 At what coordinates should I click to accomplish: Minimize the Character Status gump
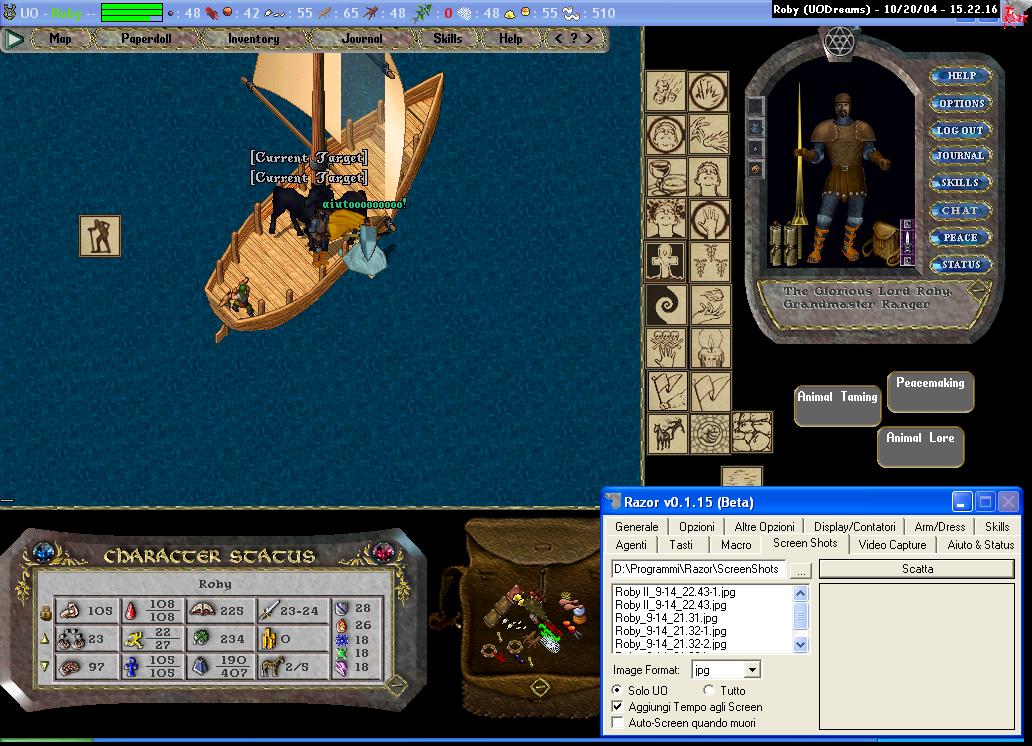click(x=396, y=685)
